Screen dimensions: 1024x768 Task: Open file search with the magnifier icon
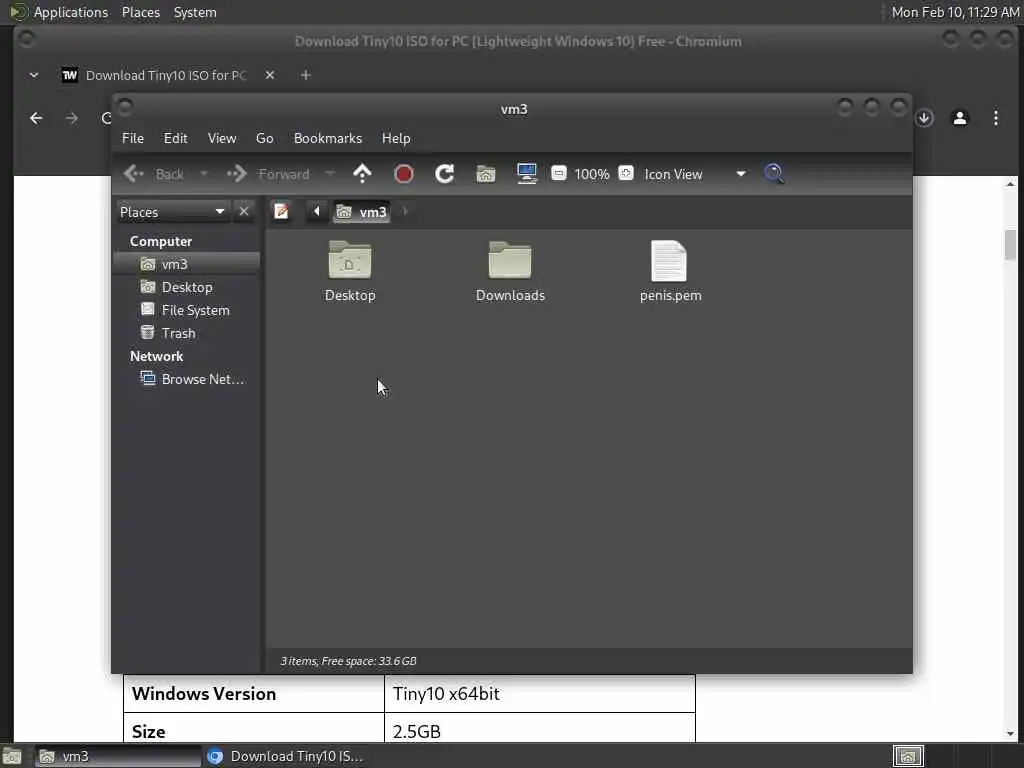(x=774, y=174)
